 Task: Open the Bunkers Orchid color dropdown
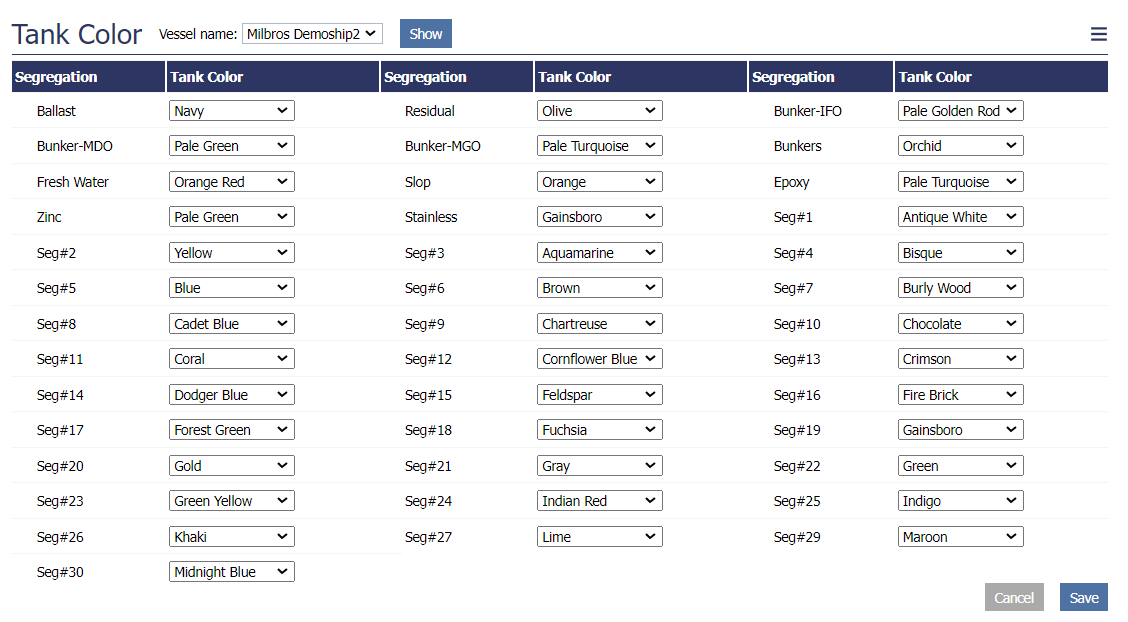pyautogui.click(x=960, y=146)
